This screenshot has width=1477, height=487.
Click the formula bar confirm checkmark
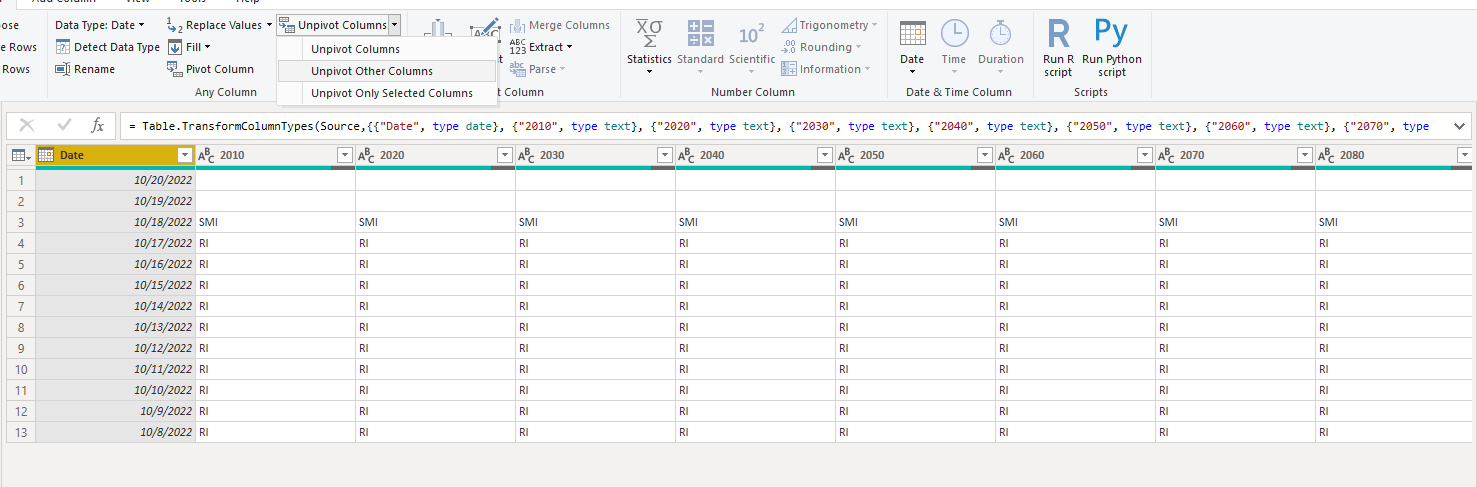tap(64, 126)
